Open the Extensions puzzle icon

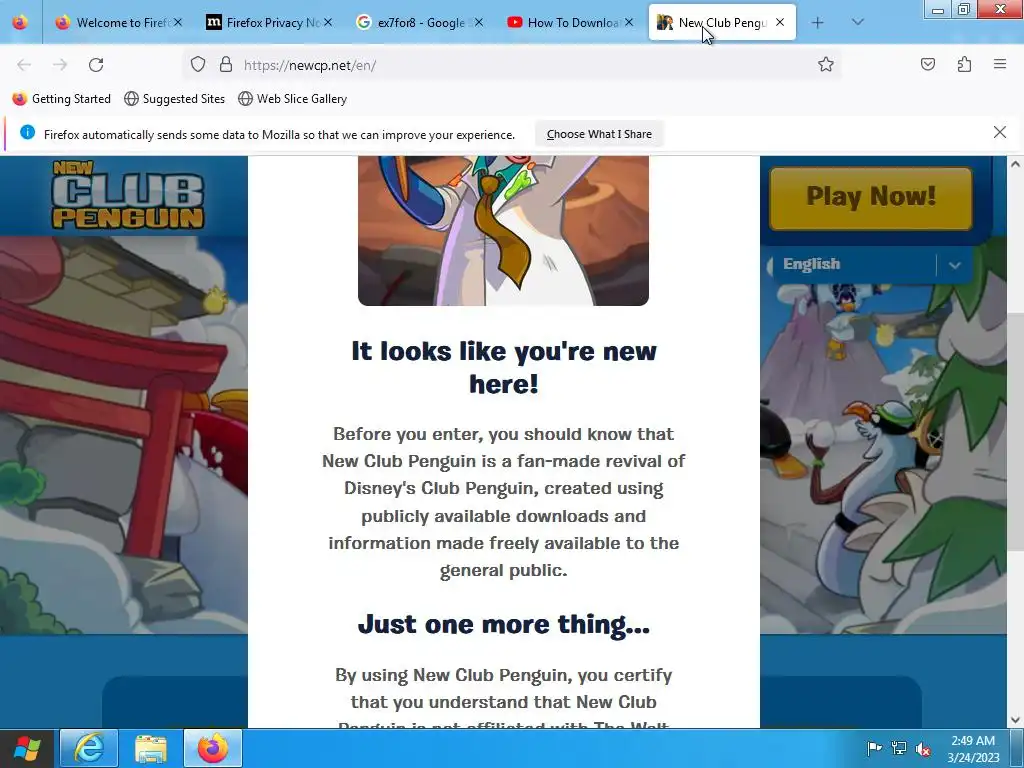pos(964,64)
